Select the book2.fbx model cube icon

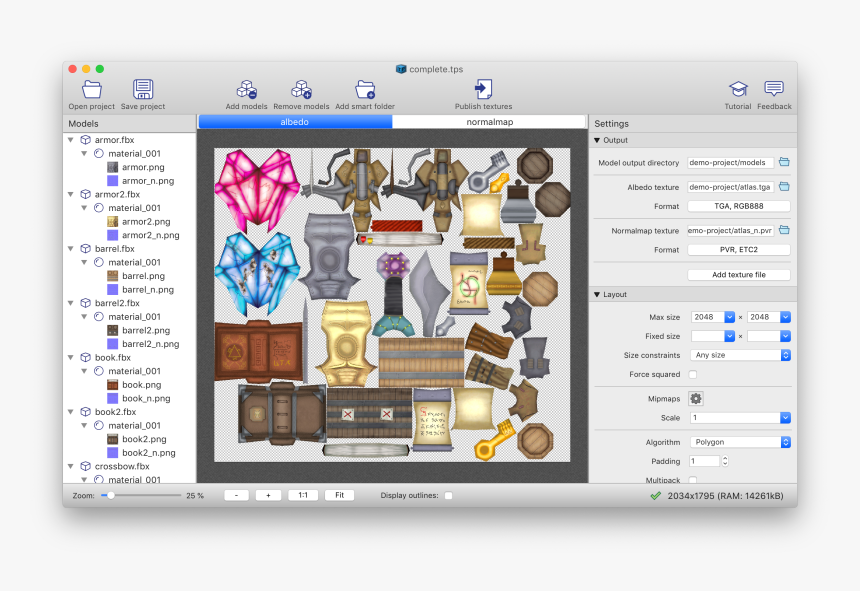click(86, 412)
